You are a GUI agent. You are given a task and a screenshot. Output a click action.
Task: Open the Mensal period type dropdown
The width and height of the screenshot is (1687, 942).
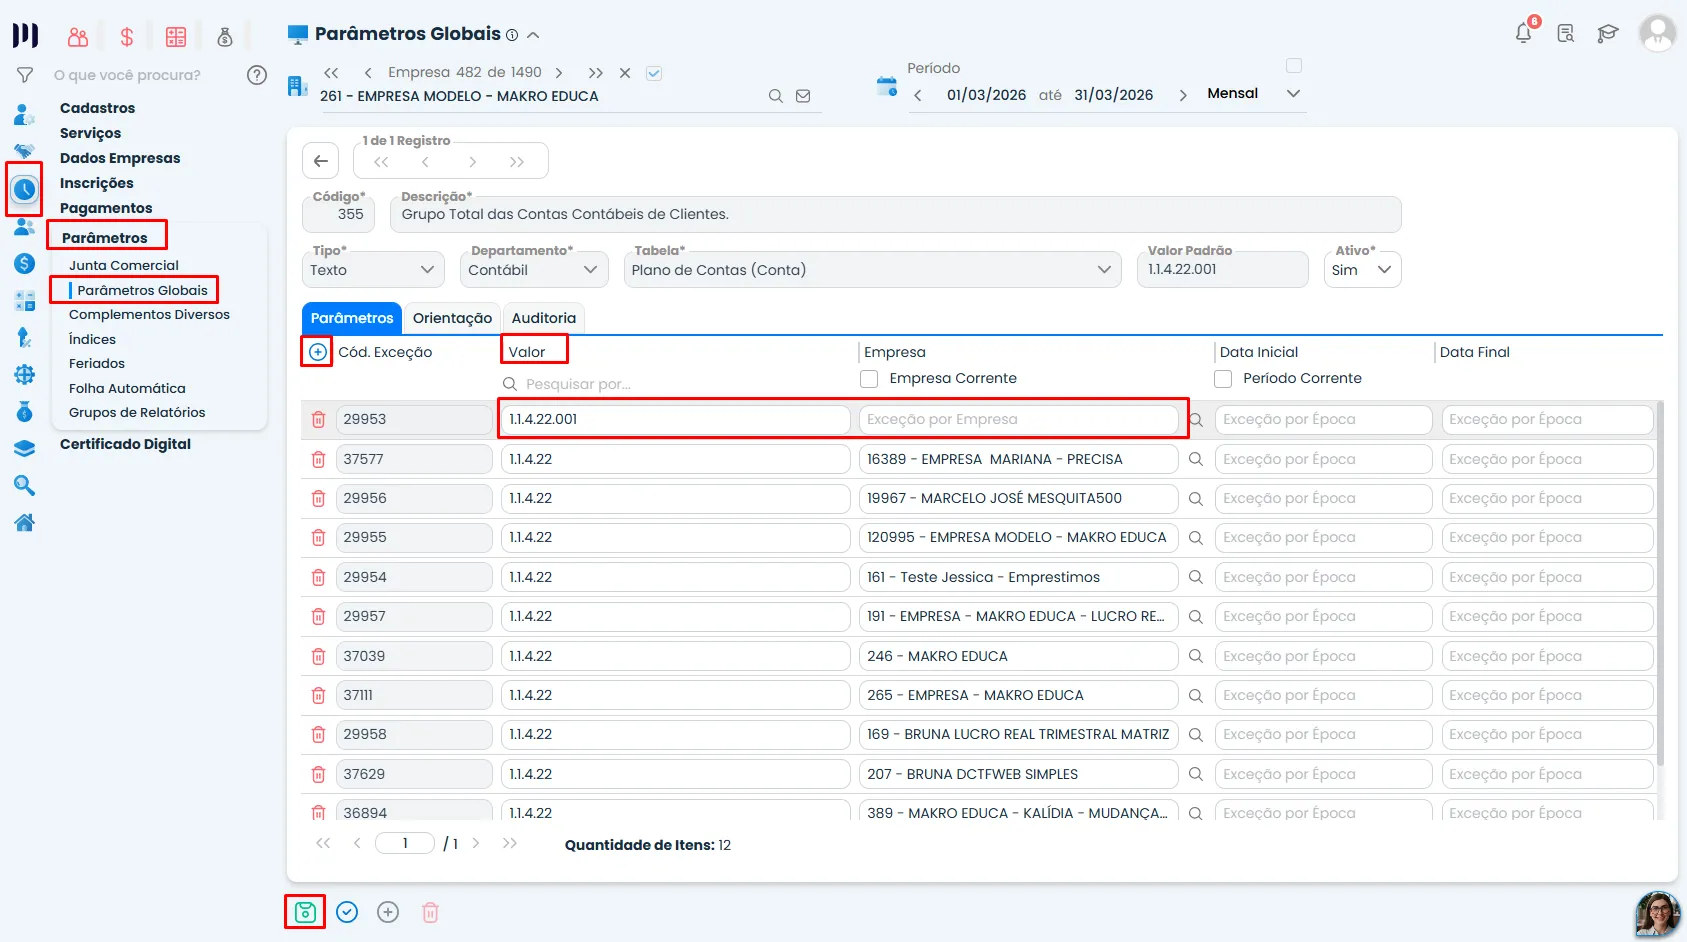(x=1254, y=93)
